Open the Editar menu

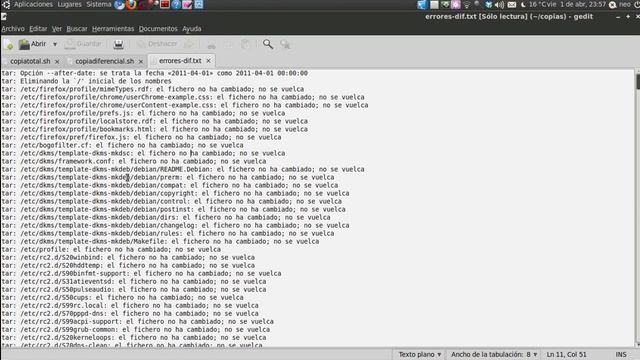click(38, 29)
